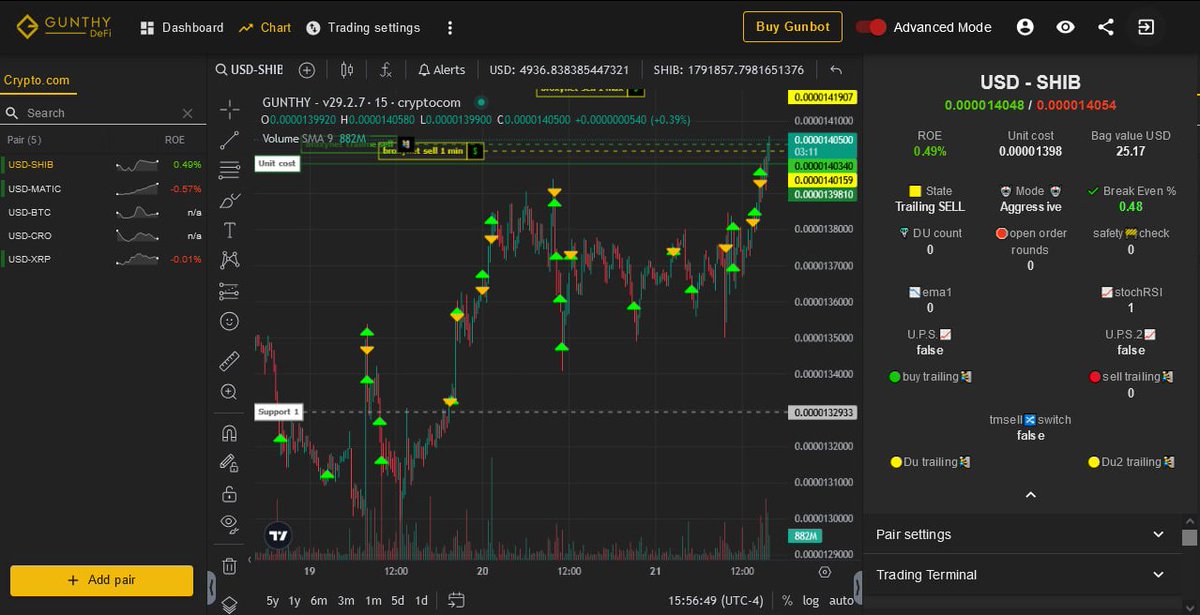Click the Support 1 line label
1200x615 pixels.
click(x=277, y=411)
